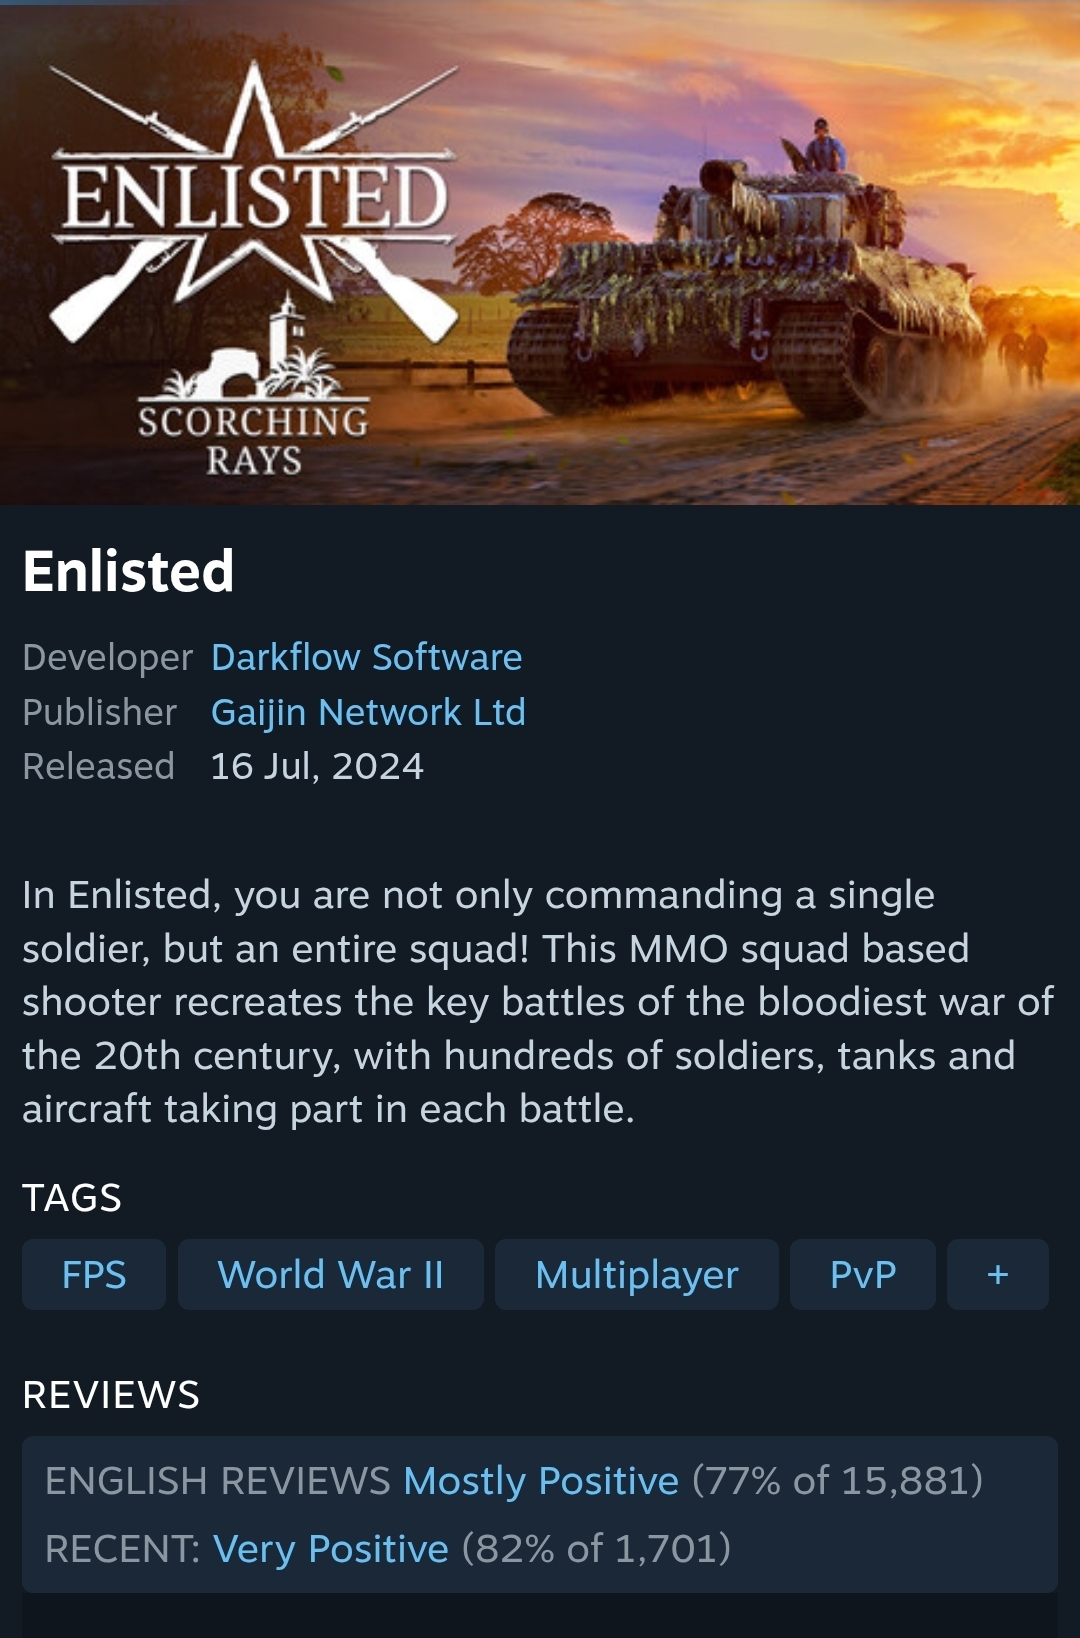Select the World War II tag
Image resolution: width=1080 pixels, height=1638 pixels.
tap(330, 1275)
